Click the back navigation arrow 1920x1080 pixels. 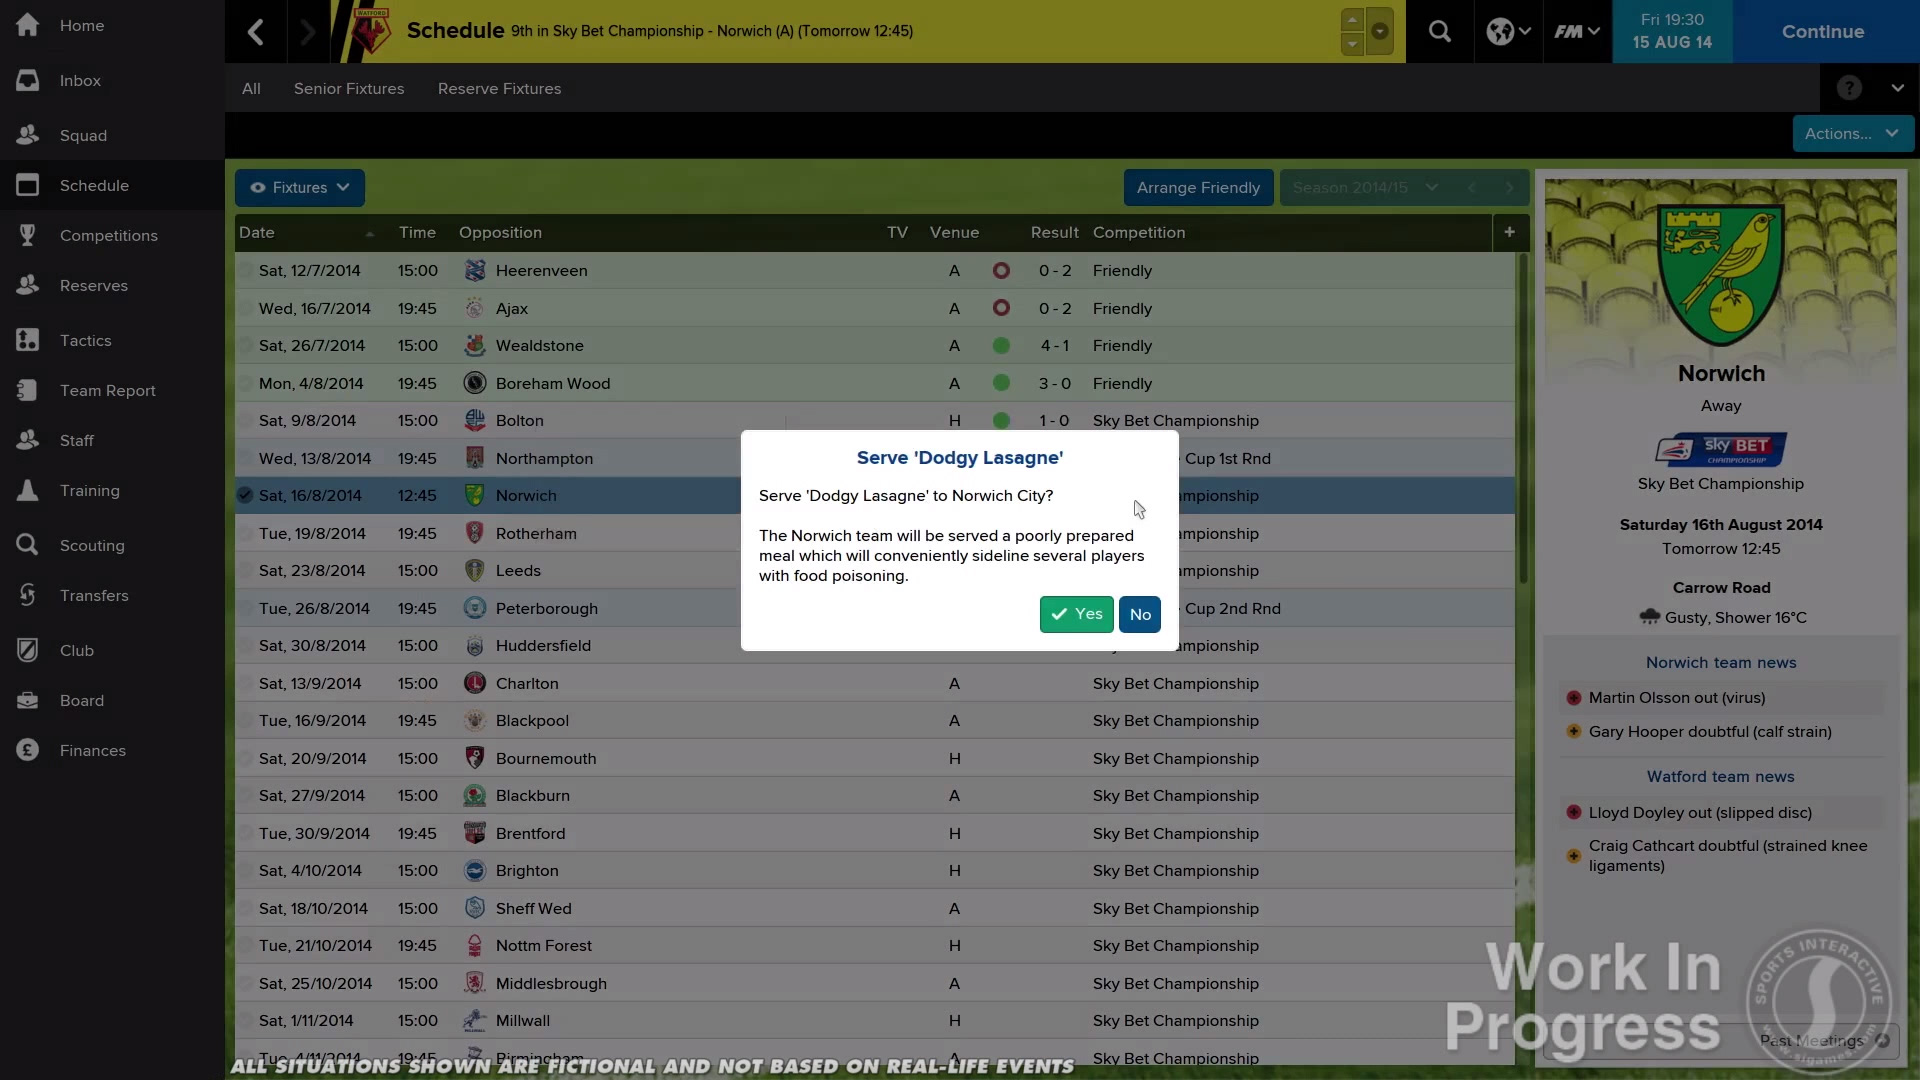[x=256, y=31]
